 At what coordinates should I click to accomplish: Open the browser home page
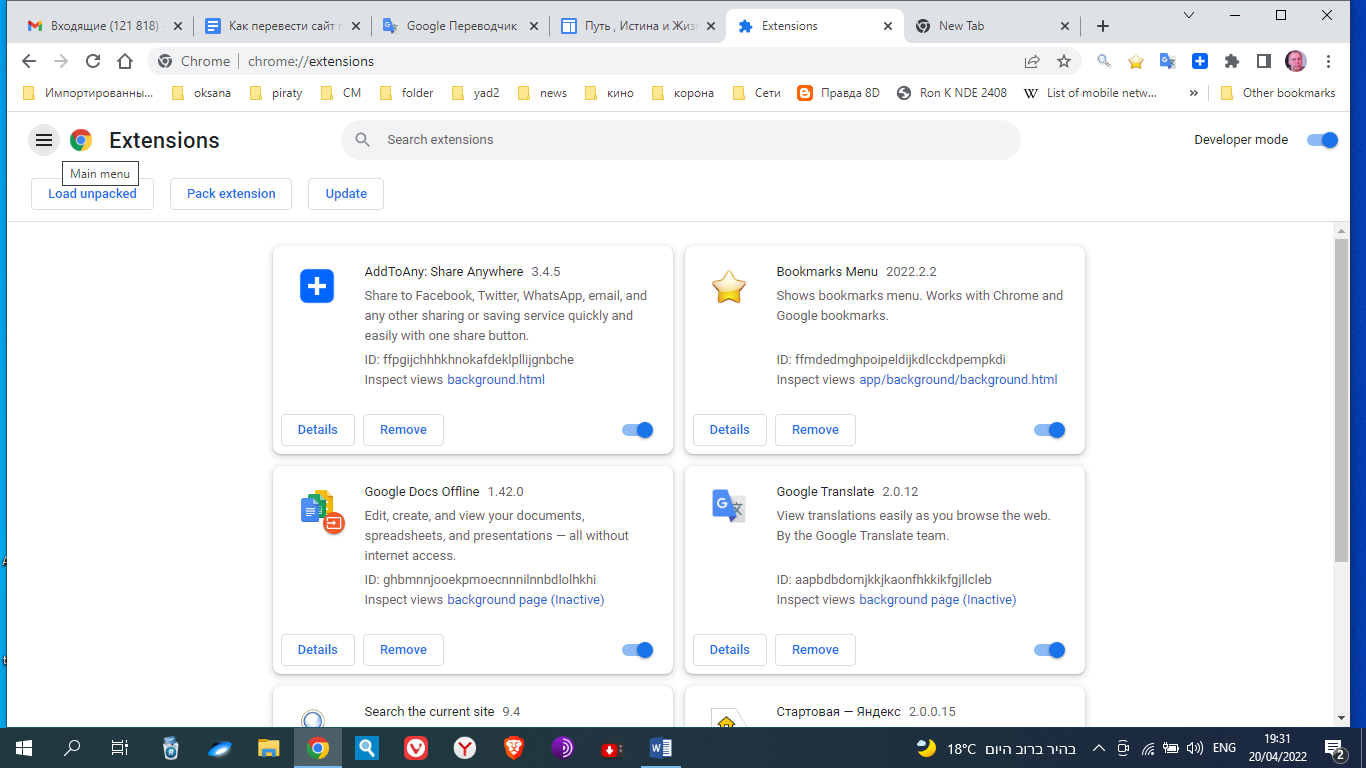125,61
